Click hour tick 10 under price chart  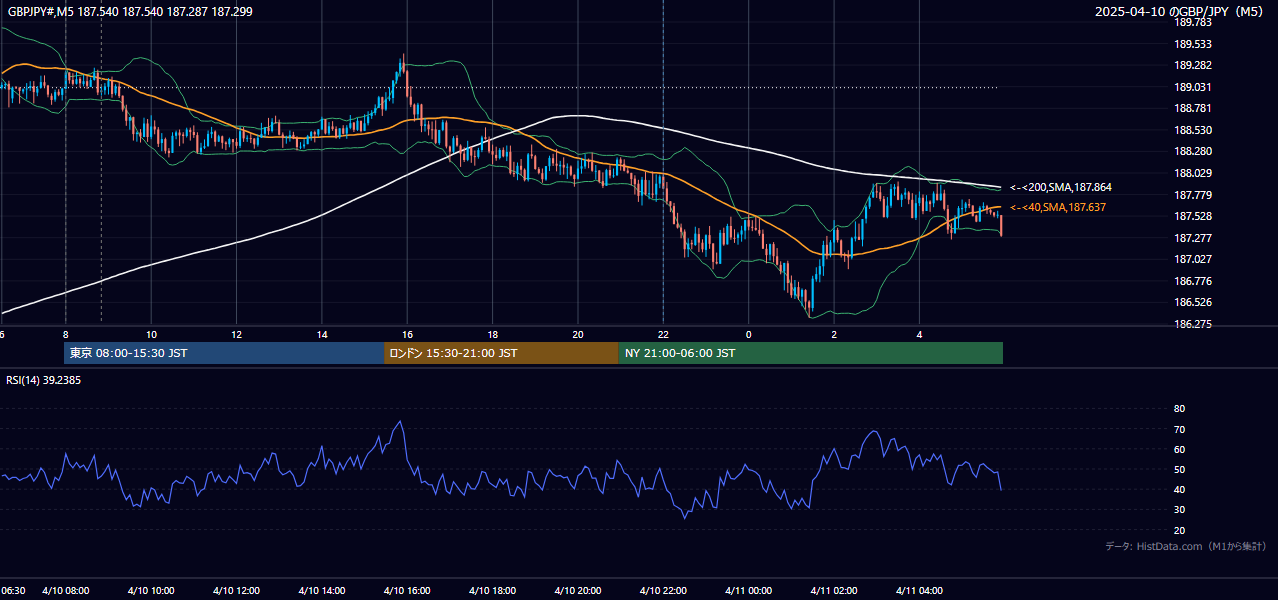(151, 334)
